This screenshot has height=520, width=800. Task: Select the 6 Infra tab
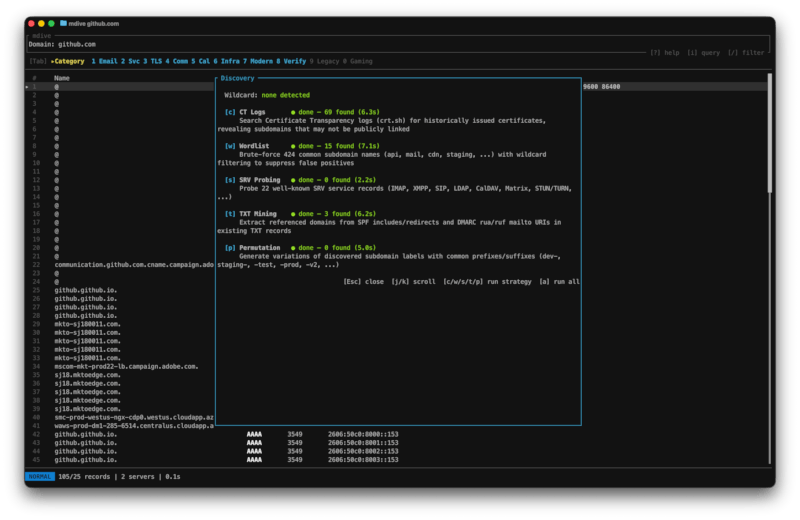(227, 61)
